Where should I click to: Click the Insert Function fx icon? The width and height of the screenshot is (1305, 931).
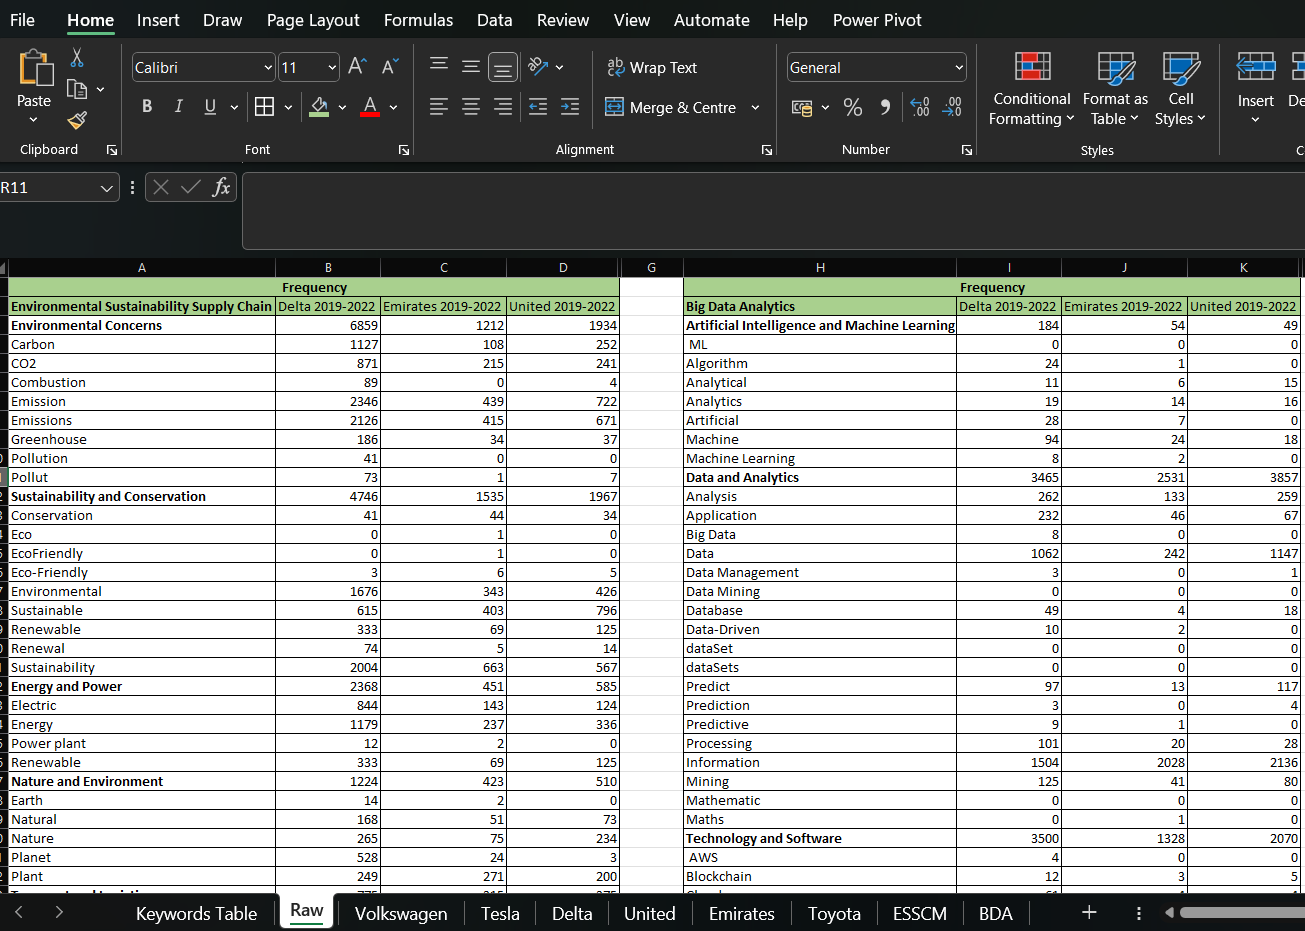click(x=222, y=186)
